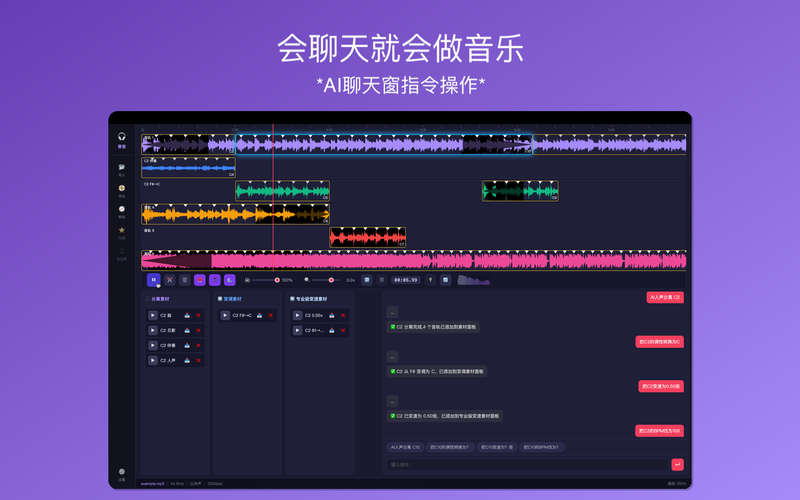Image resolution: width=800 pixels, height=500 pixels.
Task: Adjust the zoom slider at 3.0x
Action: click(x=325, y=280)
